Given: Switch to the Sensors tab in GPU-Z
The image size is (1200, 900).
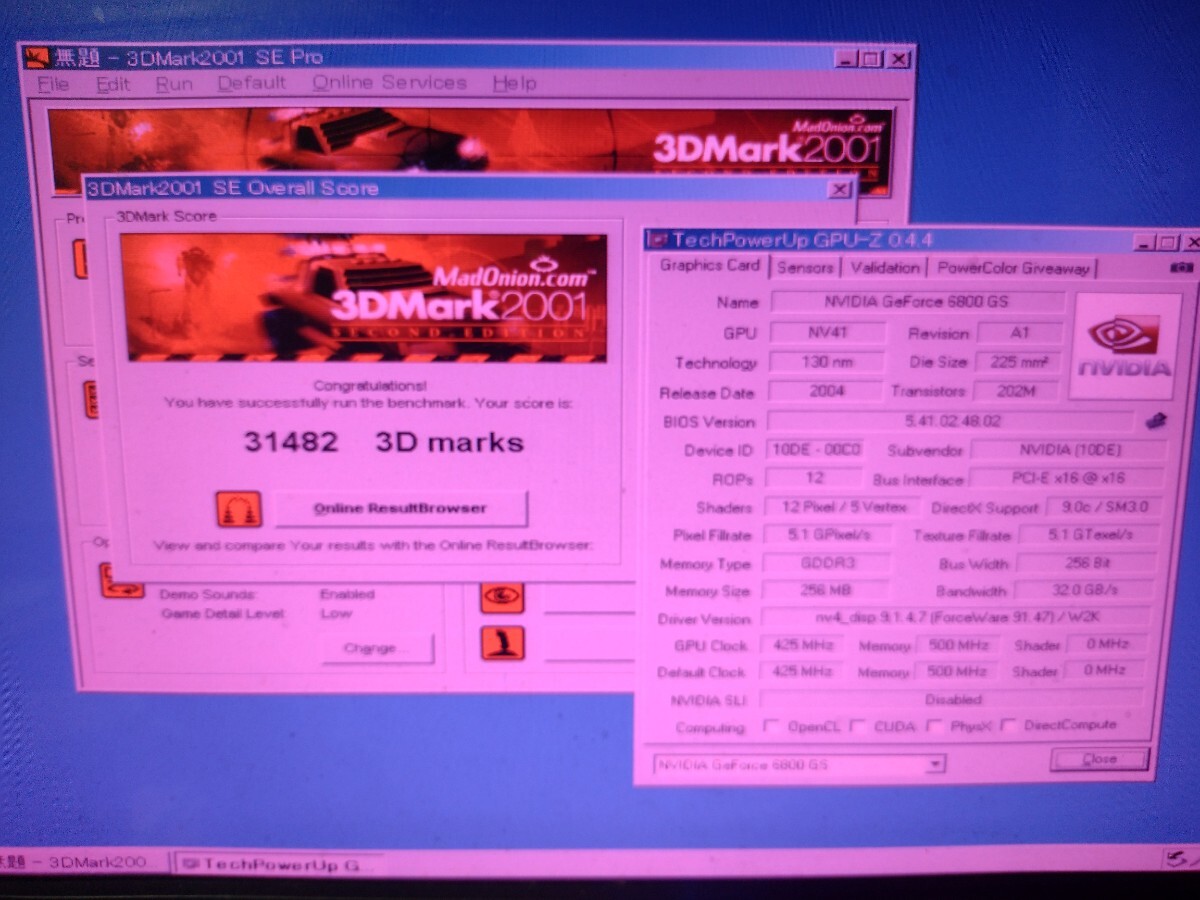Looking at the screenshot, I should point(805,267).
